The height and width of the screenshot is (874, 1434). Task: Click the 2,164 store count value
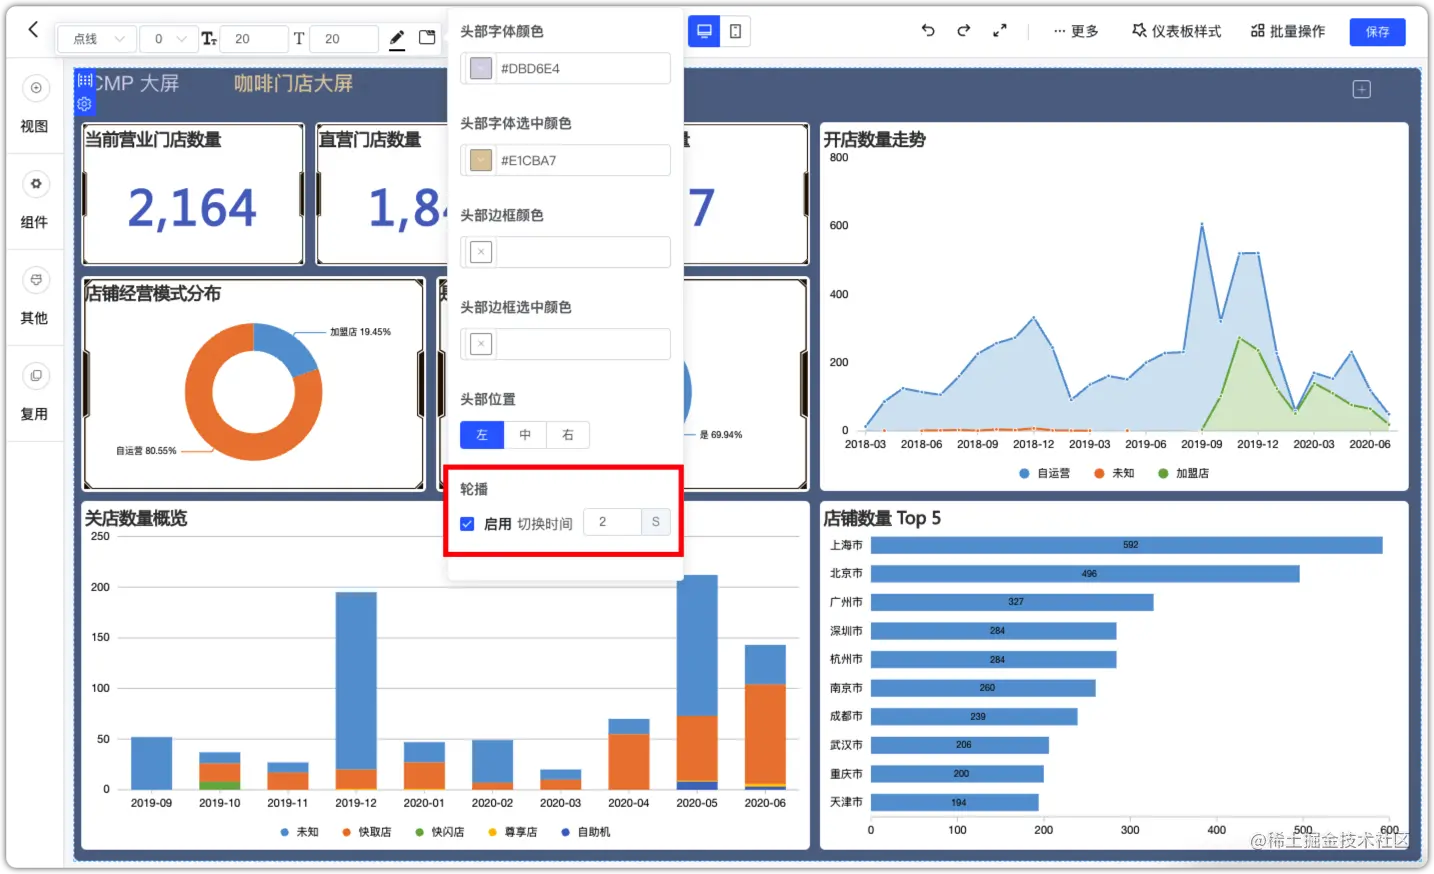pos(192,208)
